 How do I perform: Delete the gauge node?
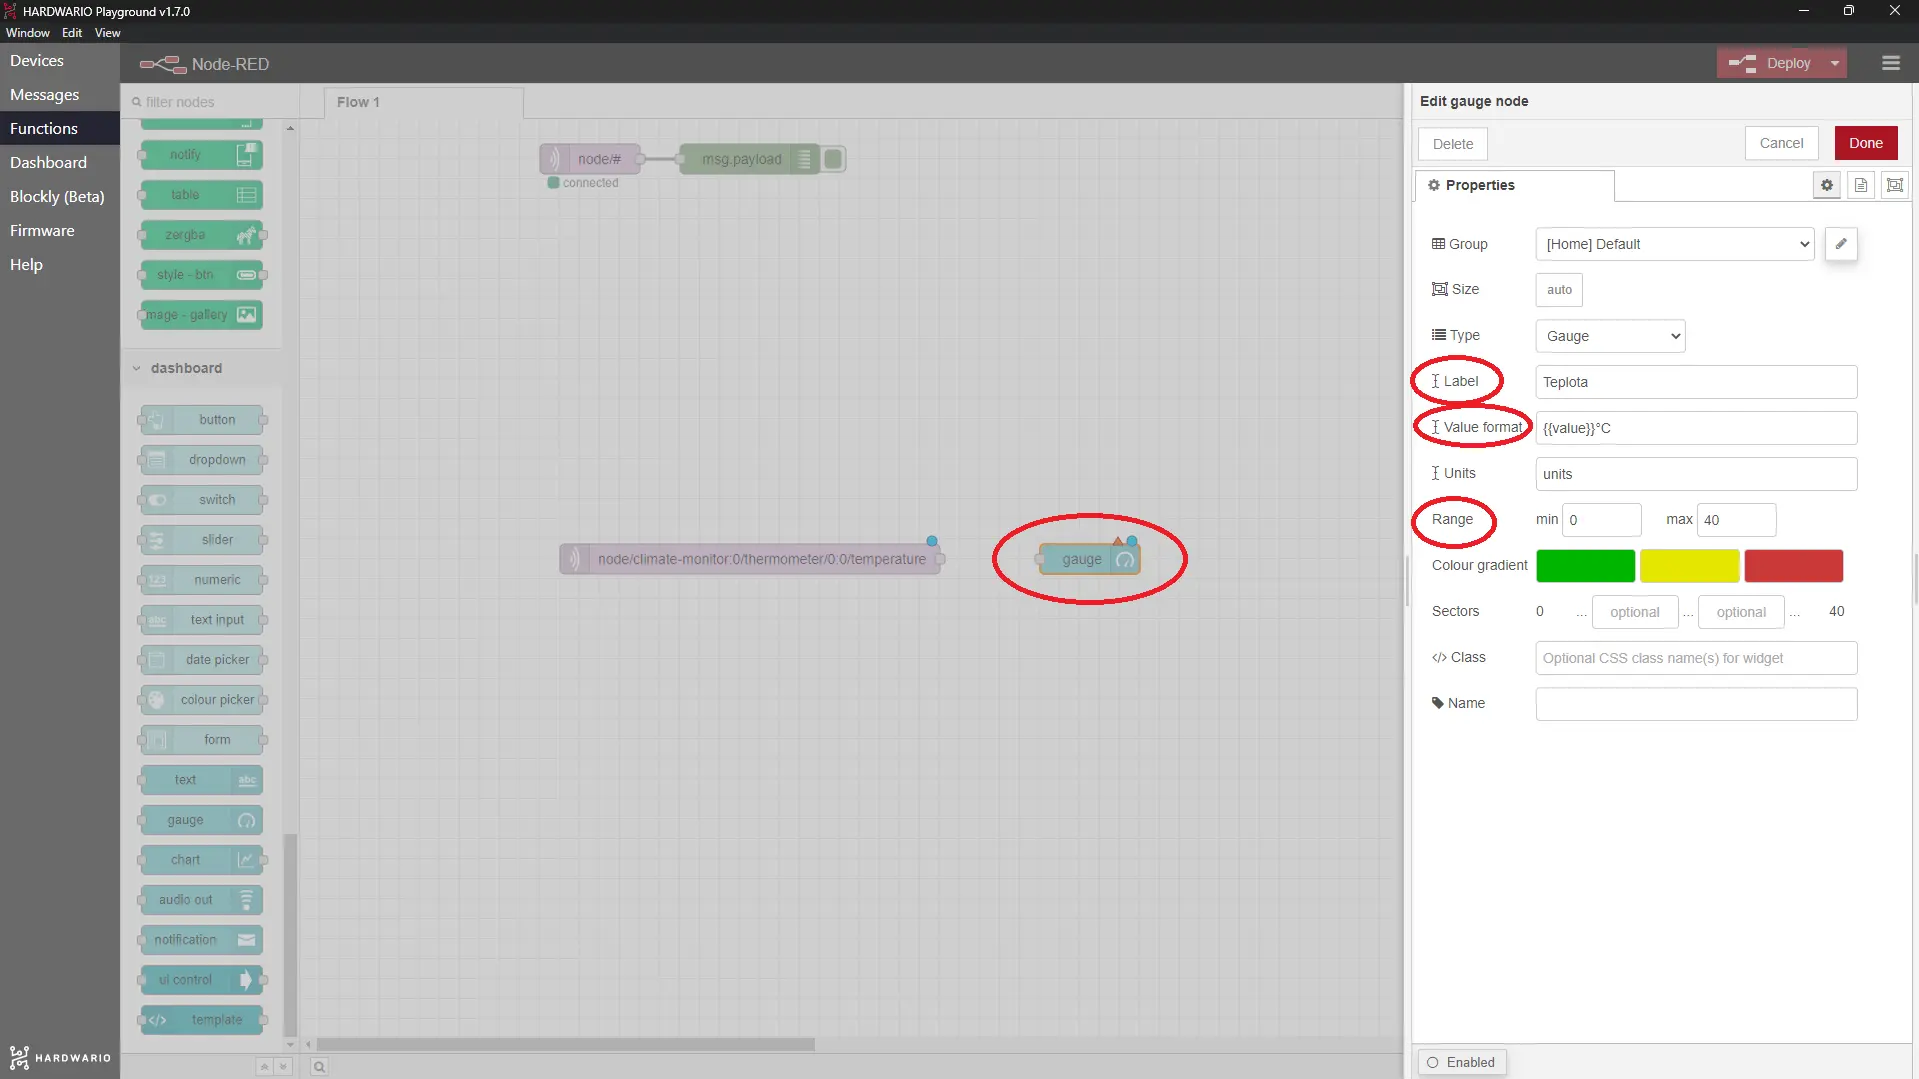[1452, 144]
